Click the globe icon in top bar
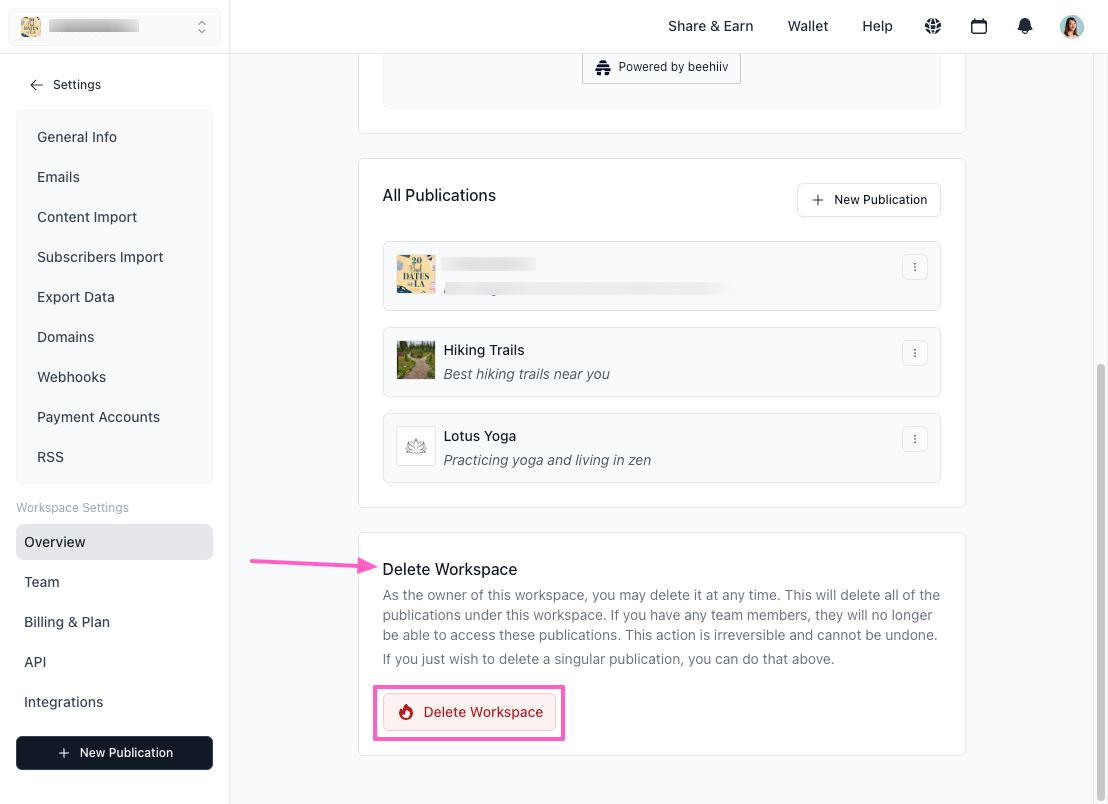This screenshot has width=1108, height=804. [933, 27]
